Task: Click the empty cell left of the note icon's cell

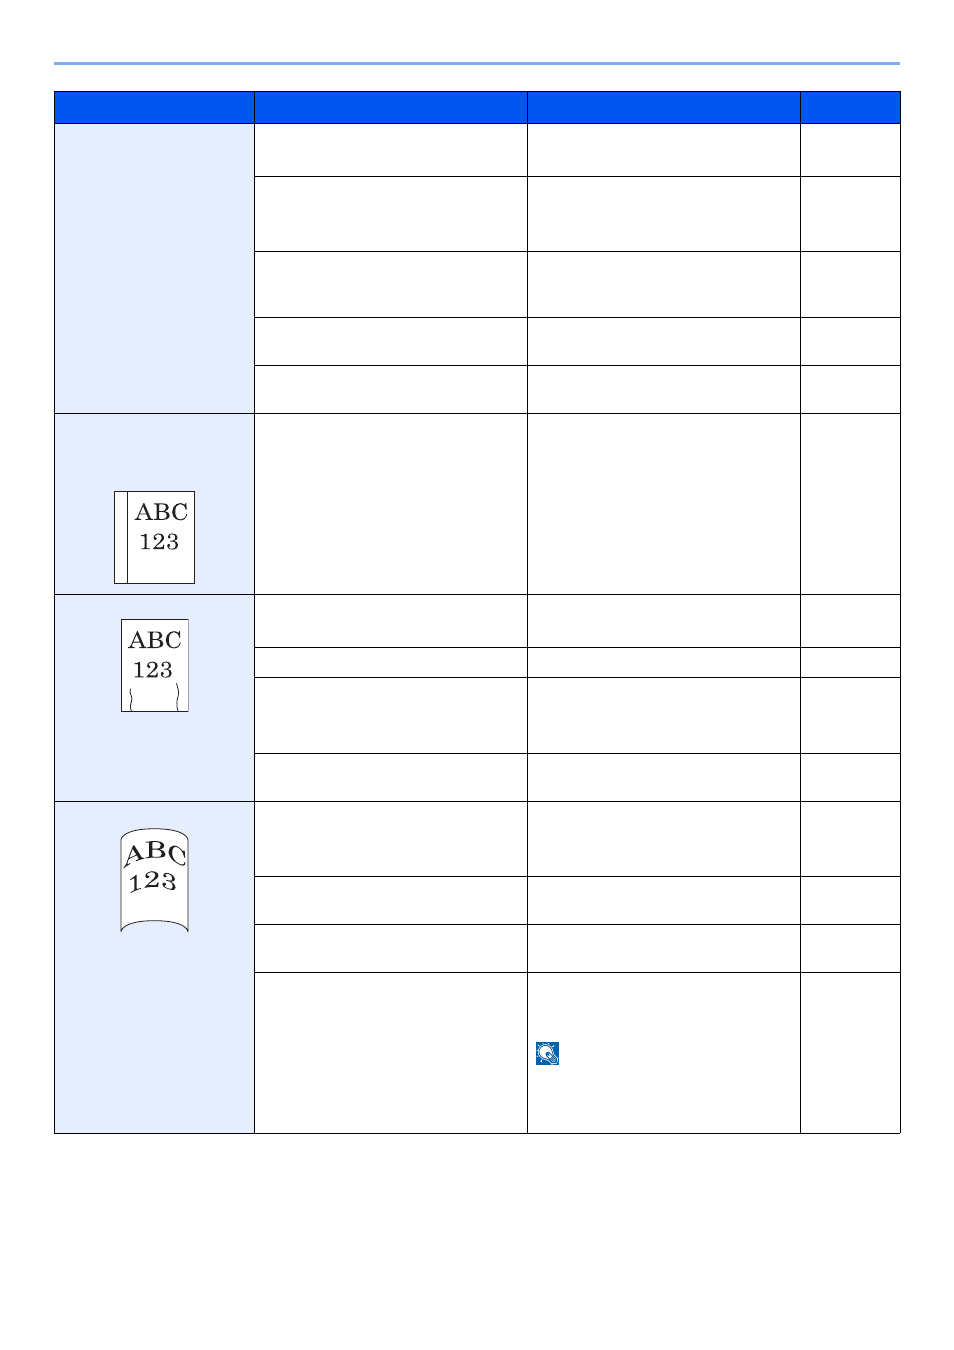Action: click(x=391, y=1053)
